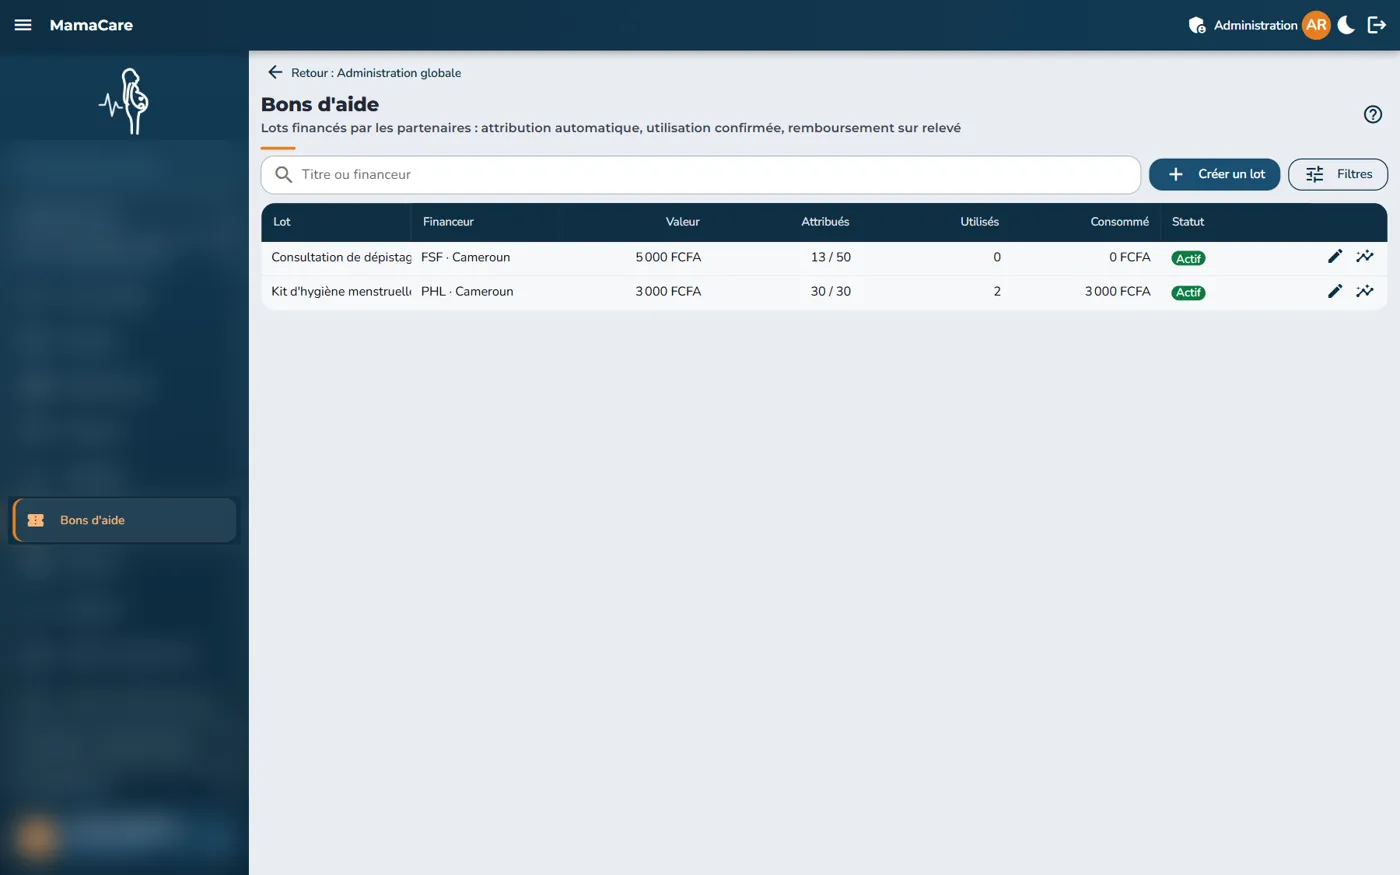
Task: Click the Bons d'aide page heading
Action: 320,104
